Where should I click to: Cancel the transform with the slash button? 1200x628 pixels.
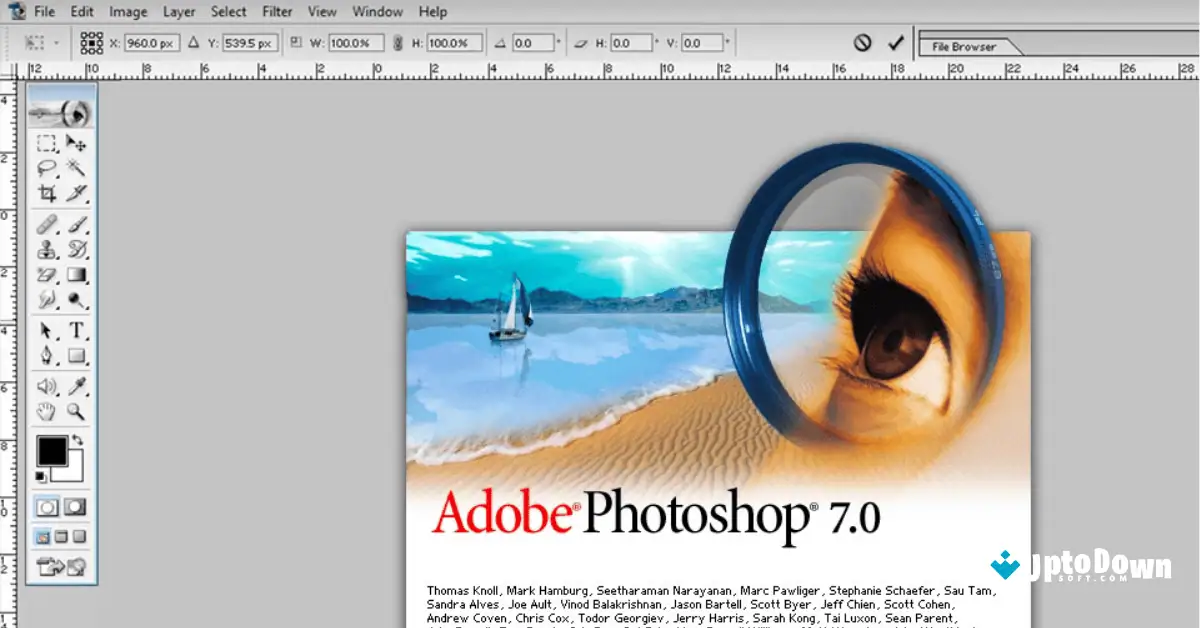(862, 42)
